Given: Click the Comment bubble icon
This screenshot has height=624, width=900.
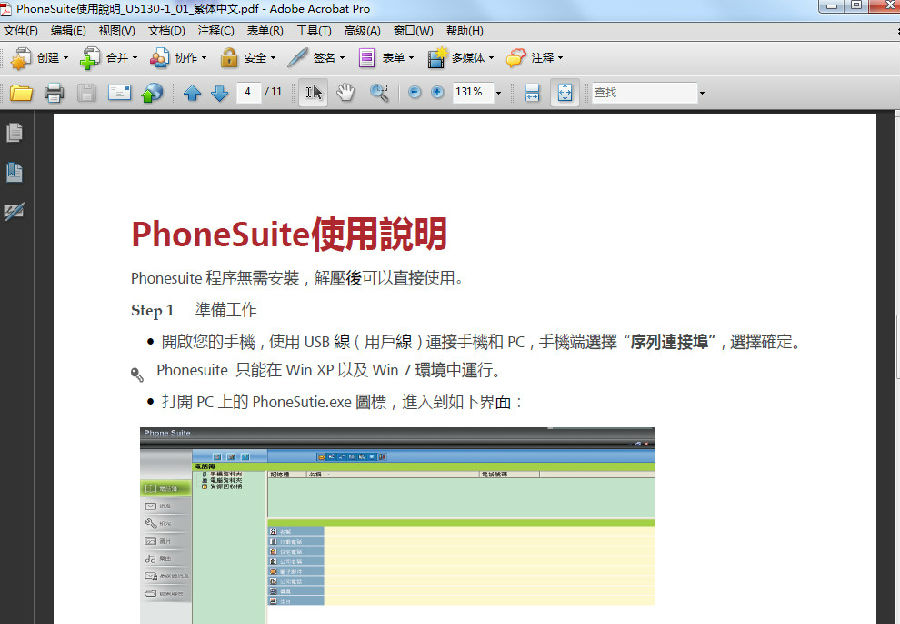Looking at the screenshot, I should (515, 57).
